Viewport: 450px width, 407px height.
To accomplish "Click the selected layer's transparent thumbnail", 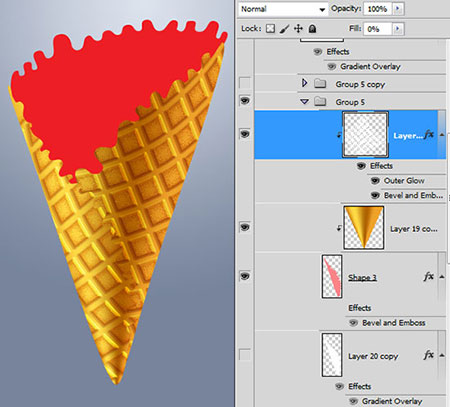I will (365, 134).
